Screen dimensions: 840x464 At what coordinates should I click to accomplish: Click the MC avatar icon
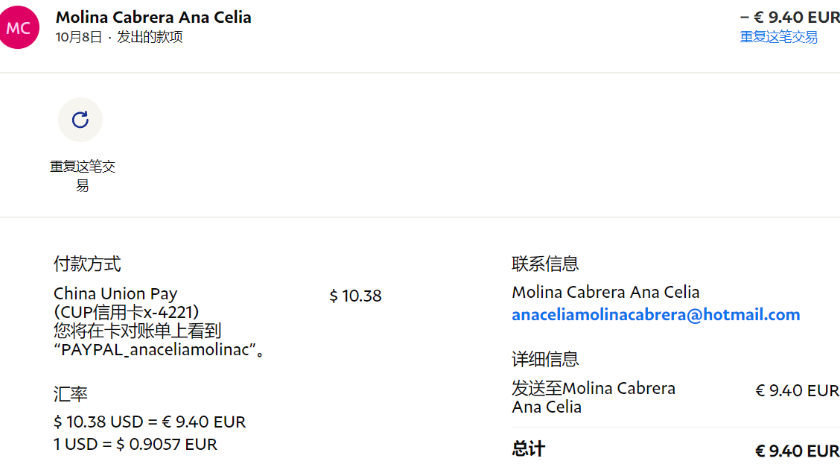19,28
